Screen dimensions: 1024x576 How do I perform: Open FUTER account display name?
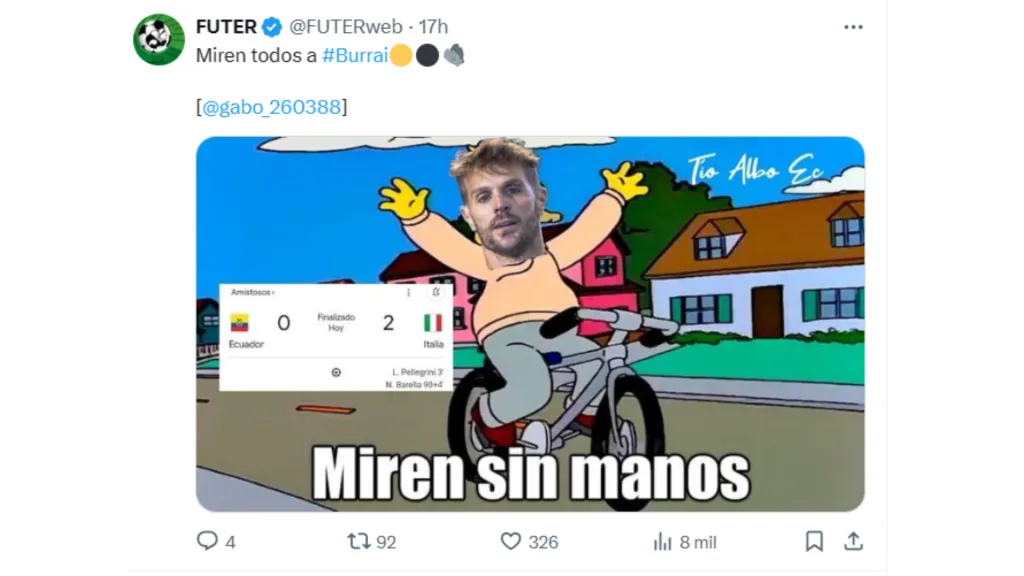click(226, 27)
